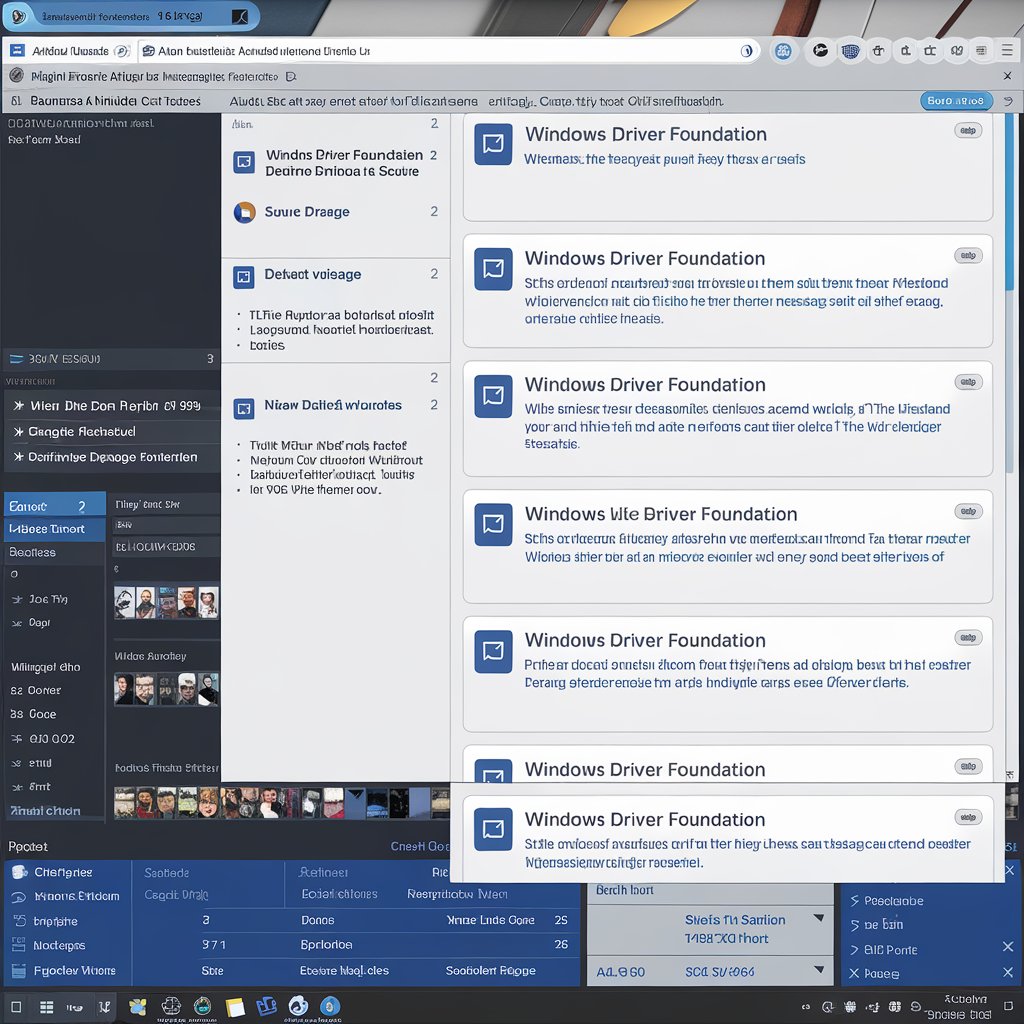Open the blue circular drop taskbar icon
The height and width of the screenshot is (1024, 1024).
coord(330,1006)
